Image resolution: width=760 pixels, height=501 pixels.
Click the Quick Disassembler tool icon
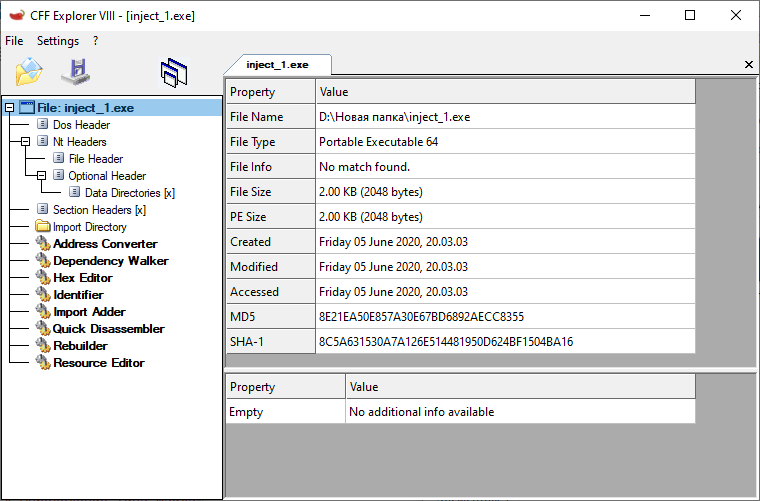[x=43, y=329]
